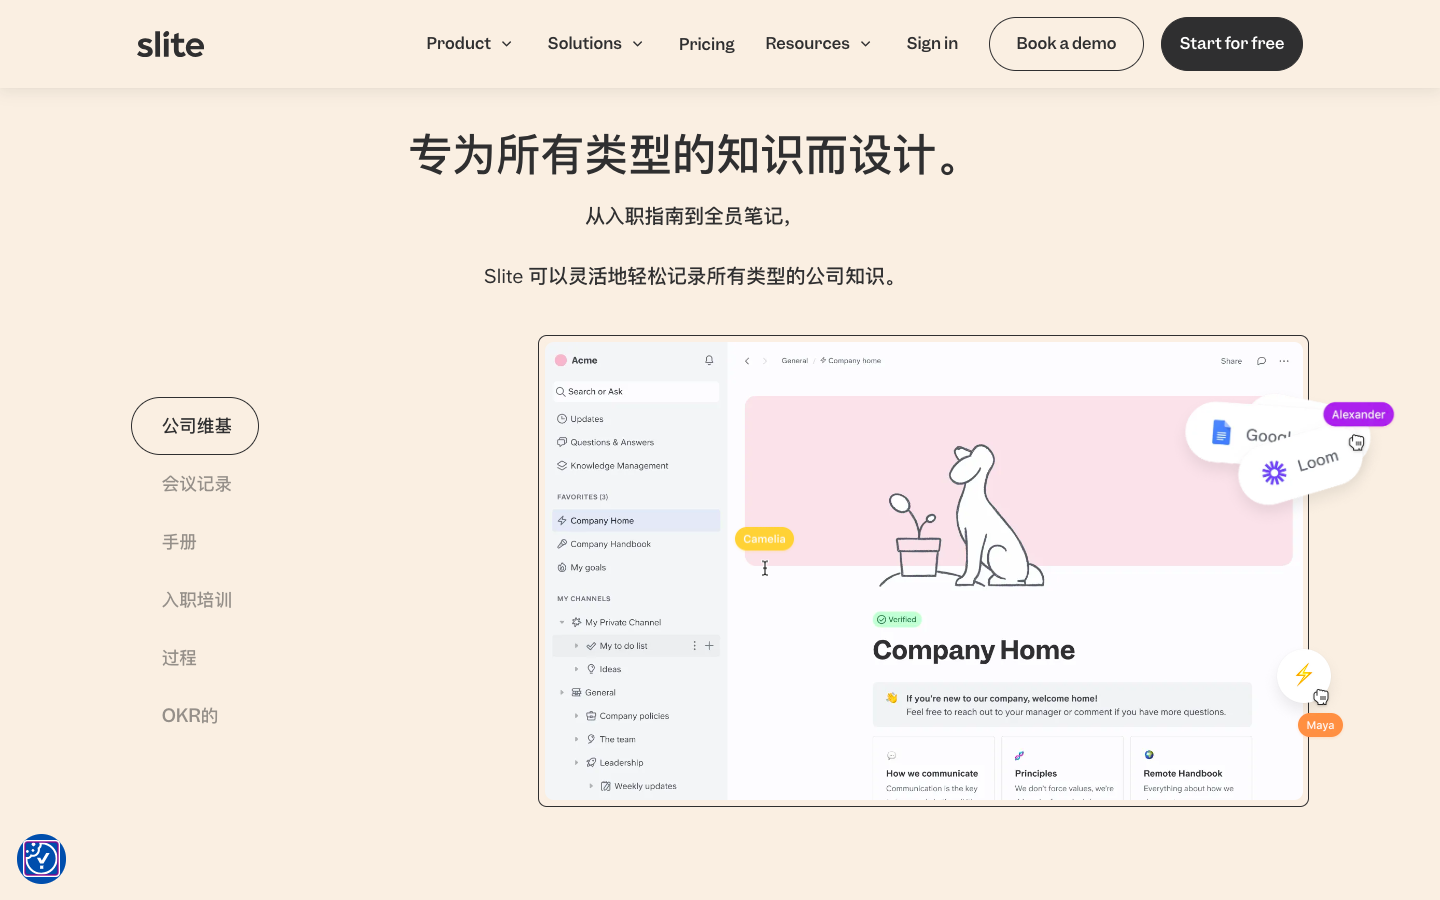Click the Start for free button
The width and height of the screenshot is (1440, 900).
click(1232, 44)
